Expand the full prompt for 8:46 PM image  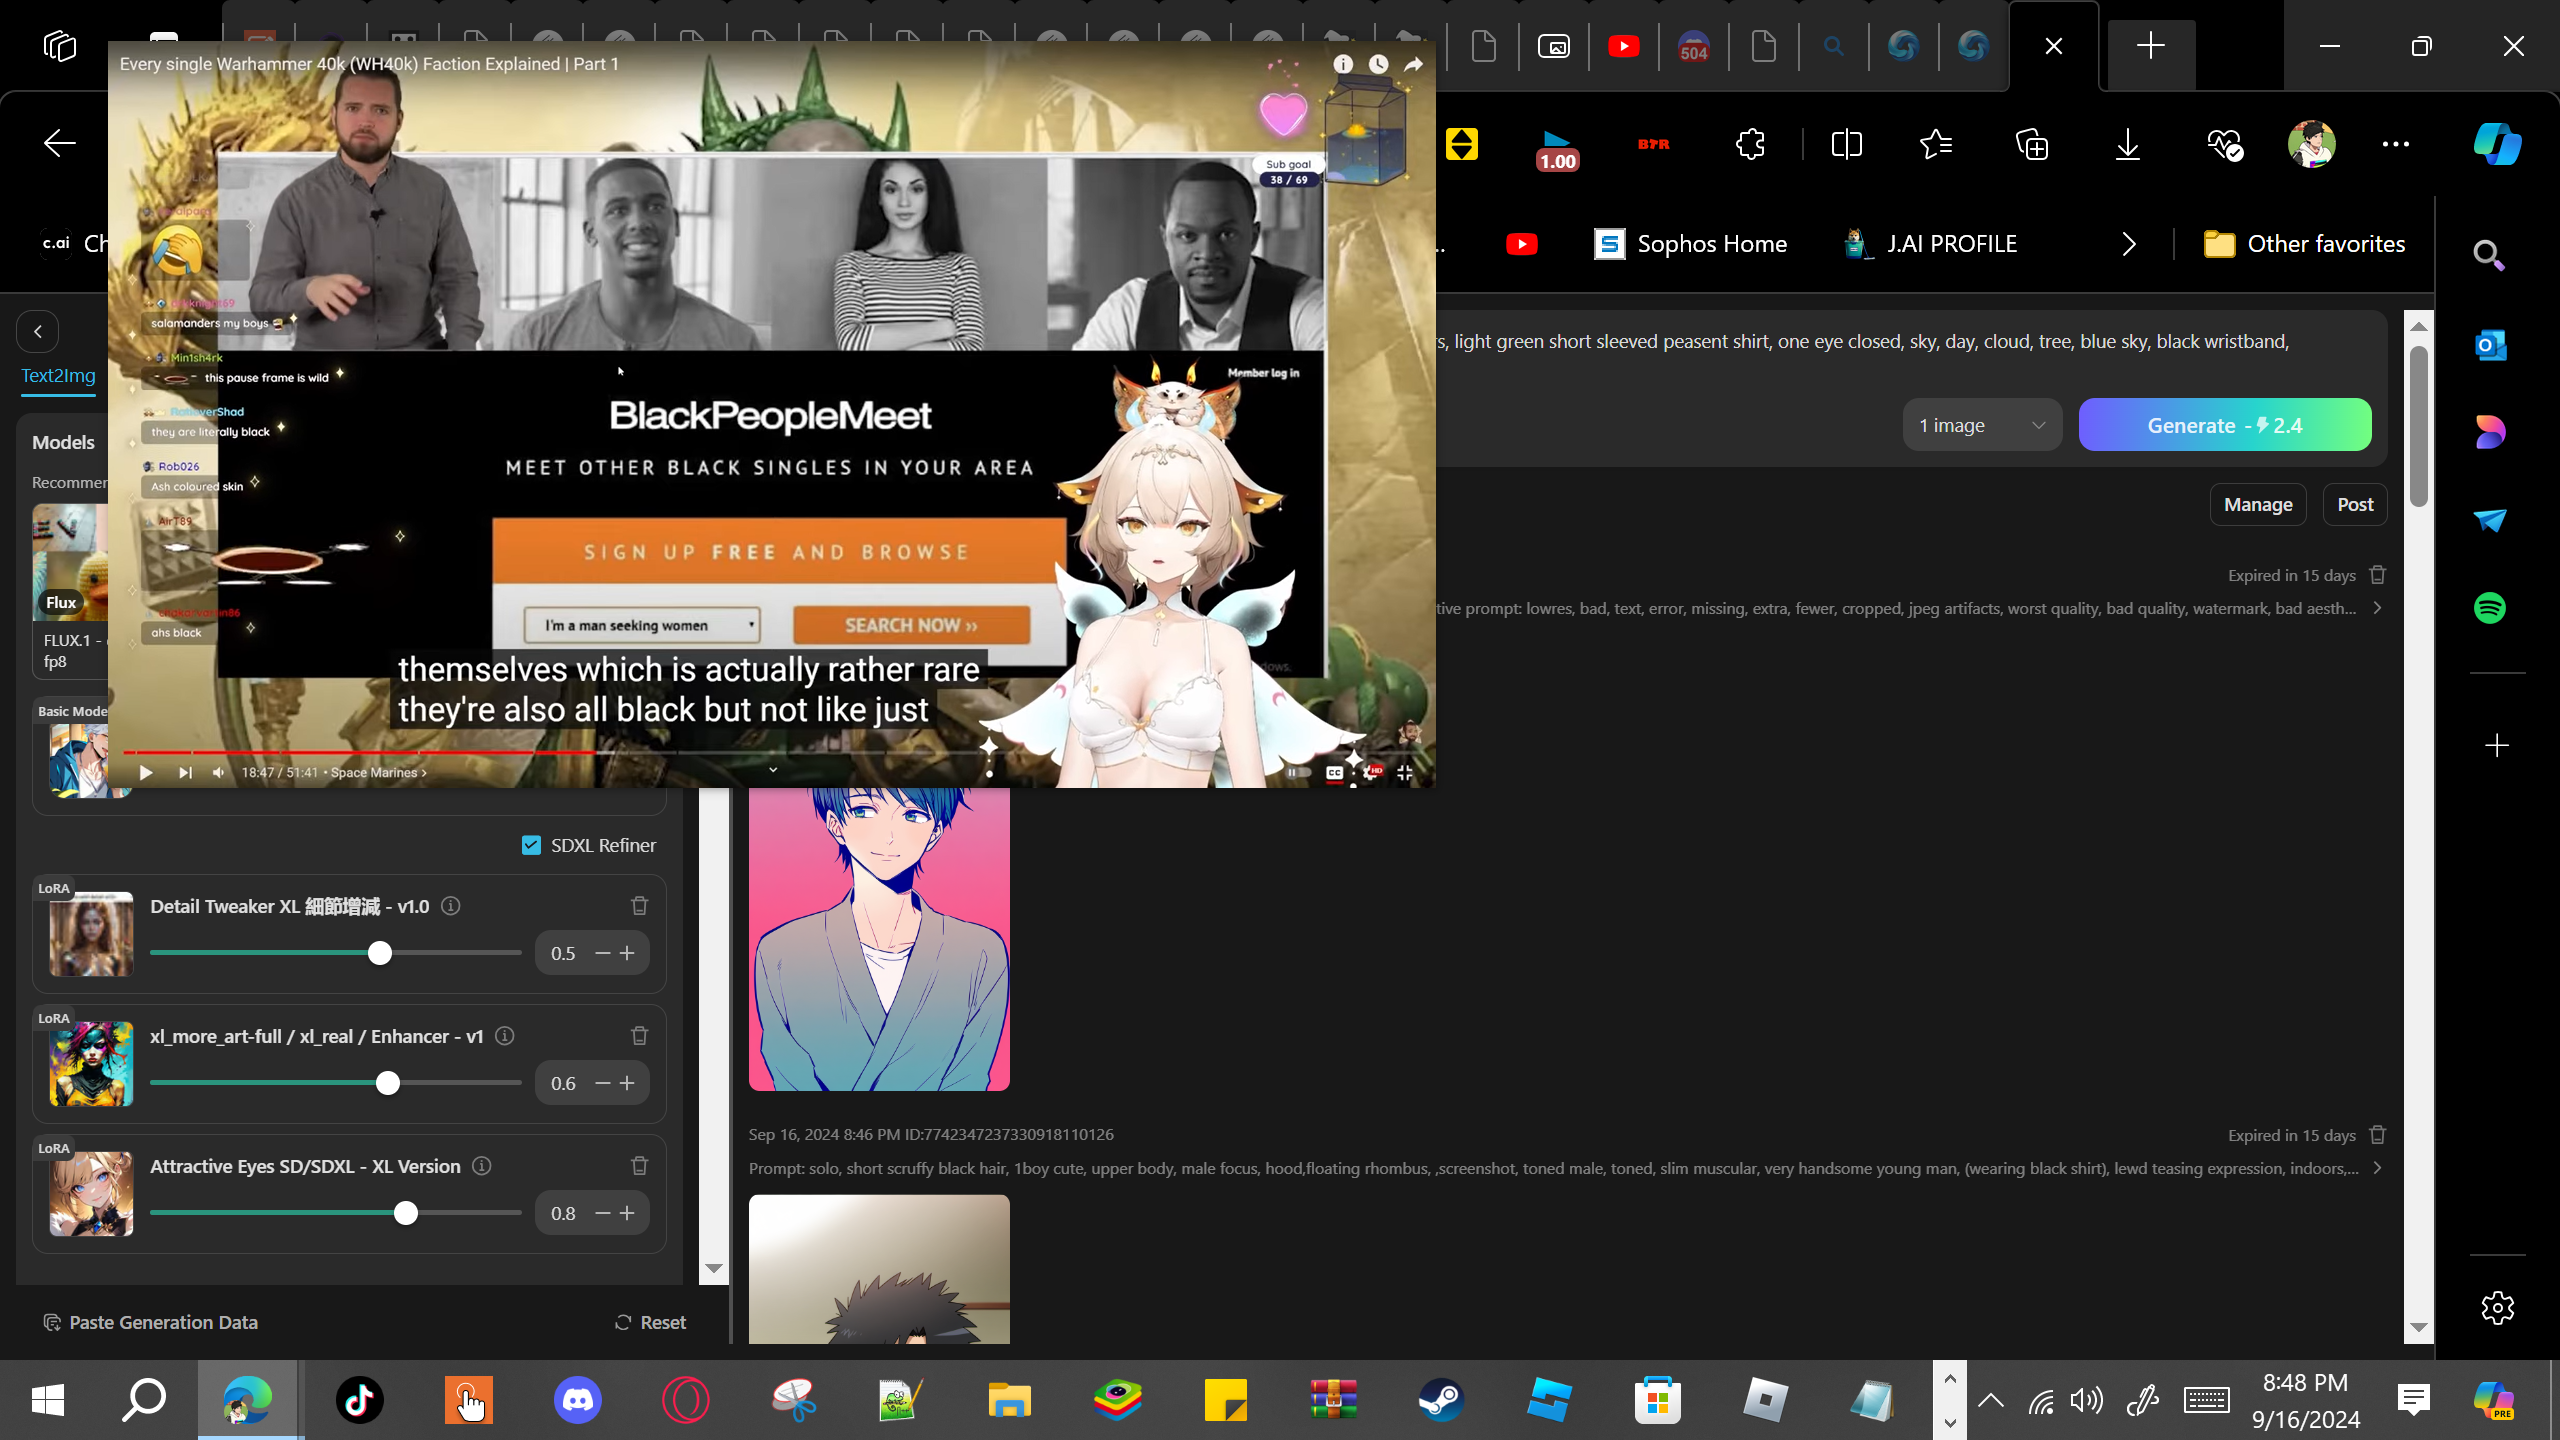(2377, 1168)
